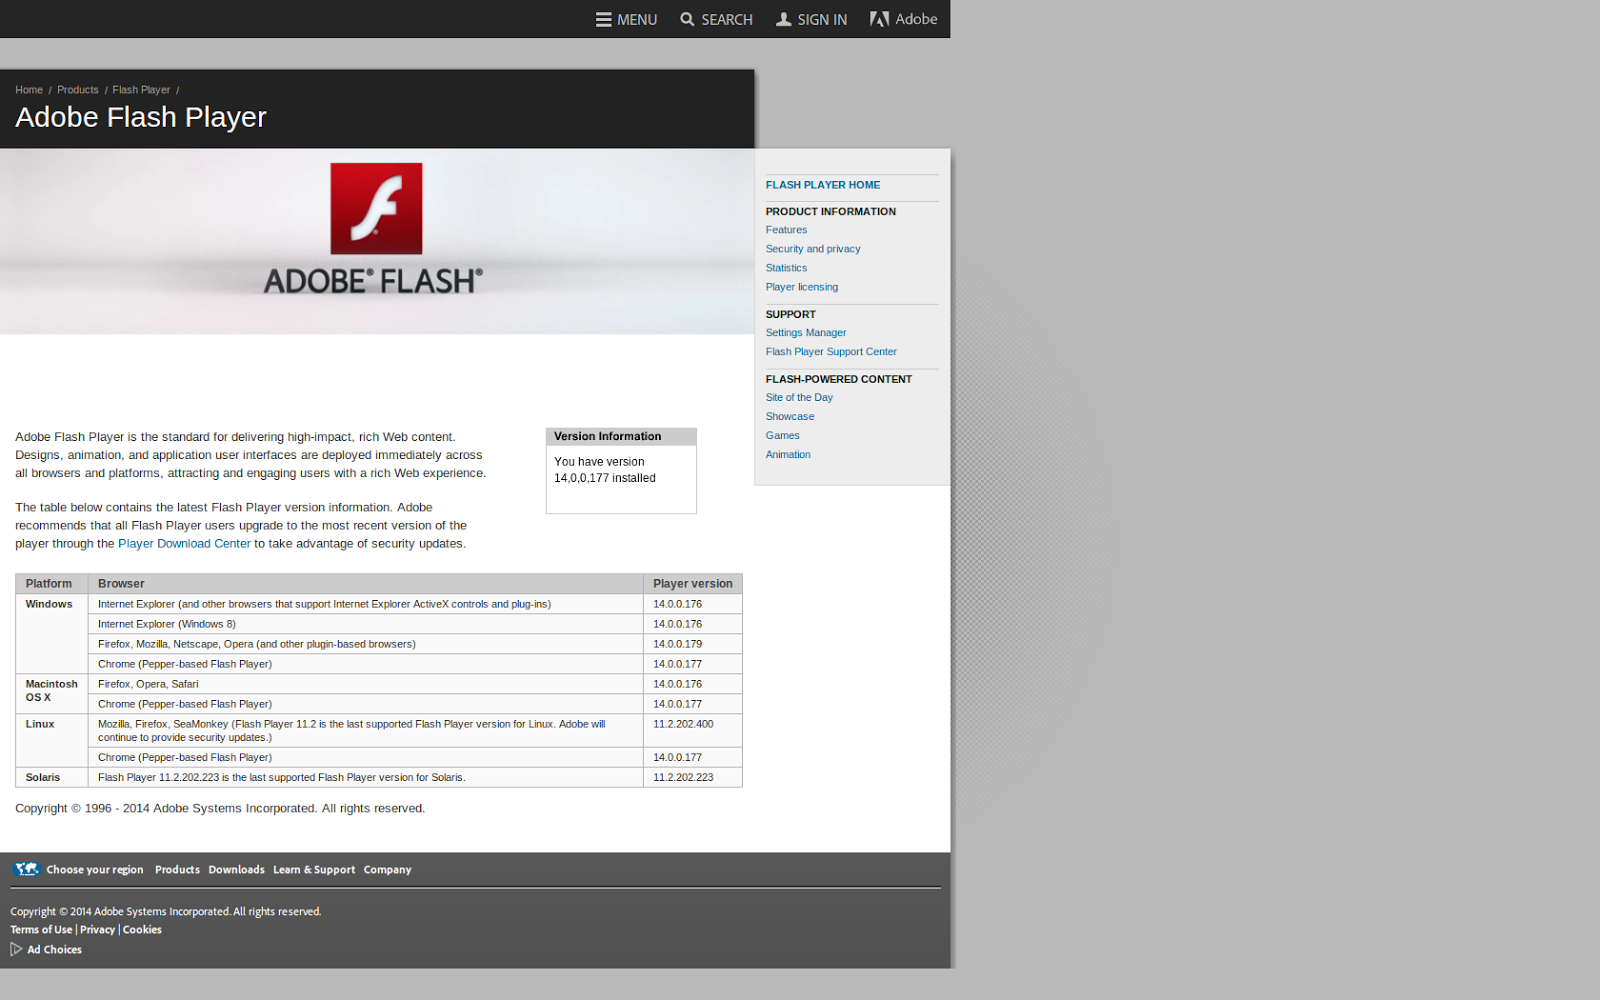
Task: Click SEARCH label in top bar
Action: [727, 20]
